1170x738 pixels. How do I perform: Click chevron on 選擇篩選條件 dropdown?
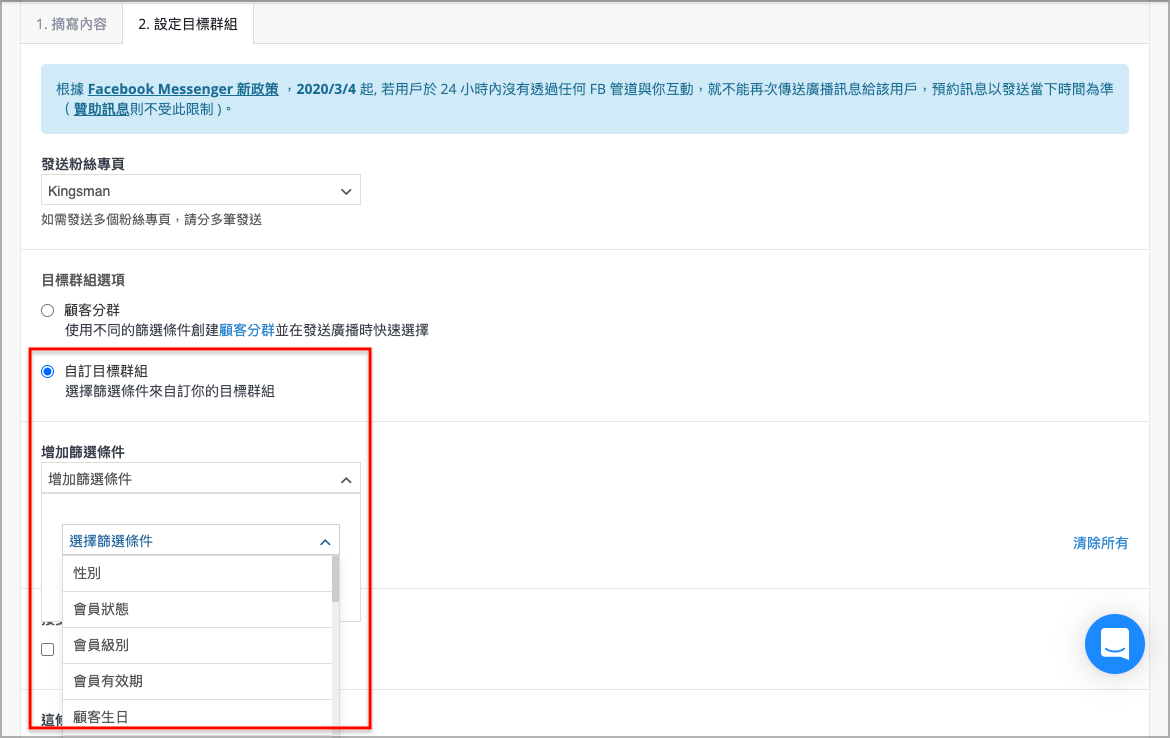325,542
